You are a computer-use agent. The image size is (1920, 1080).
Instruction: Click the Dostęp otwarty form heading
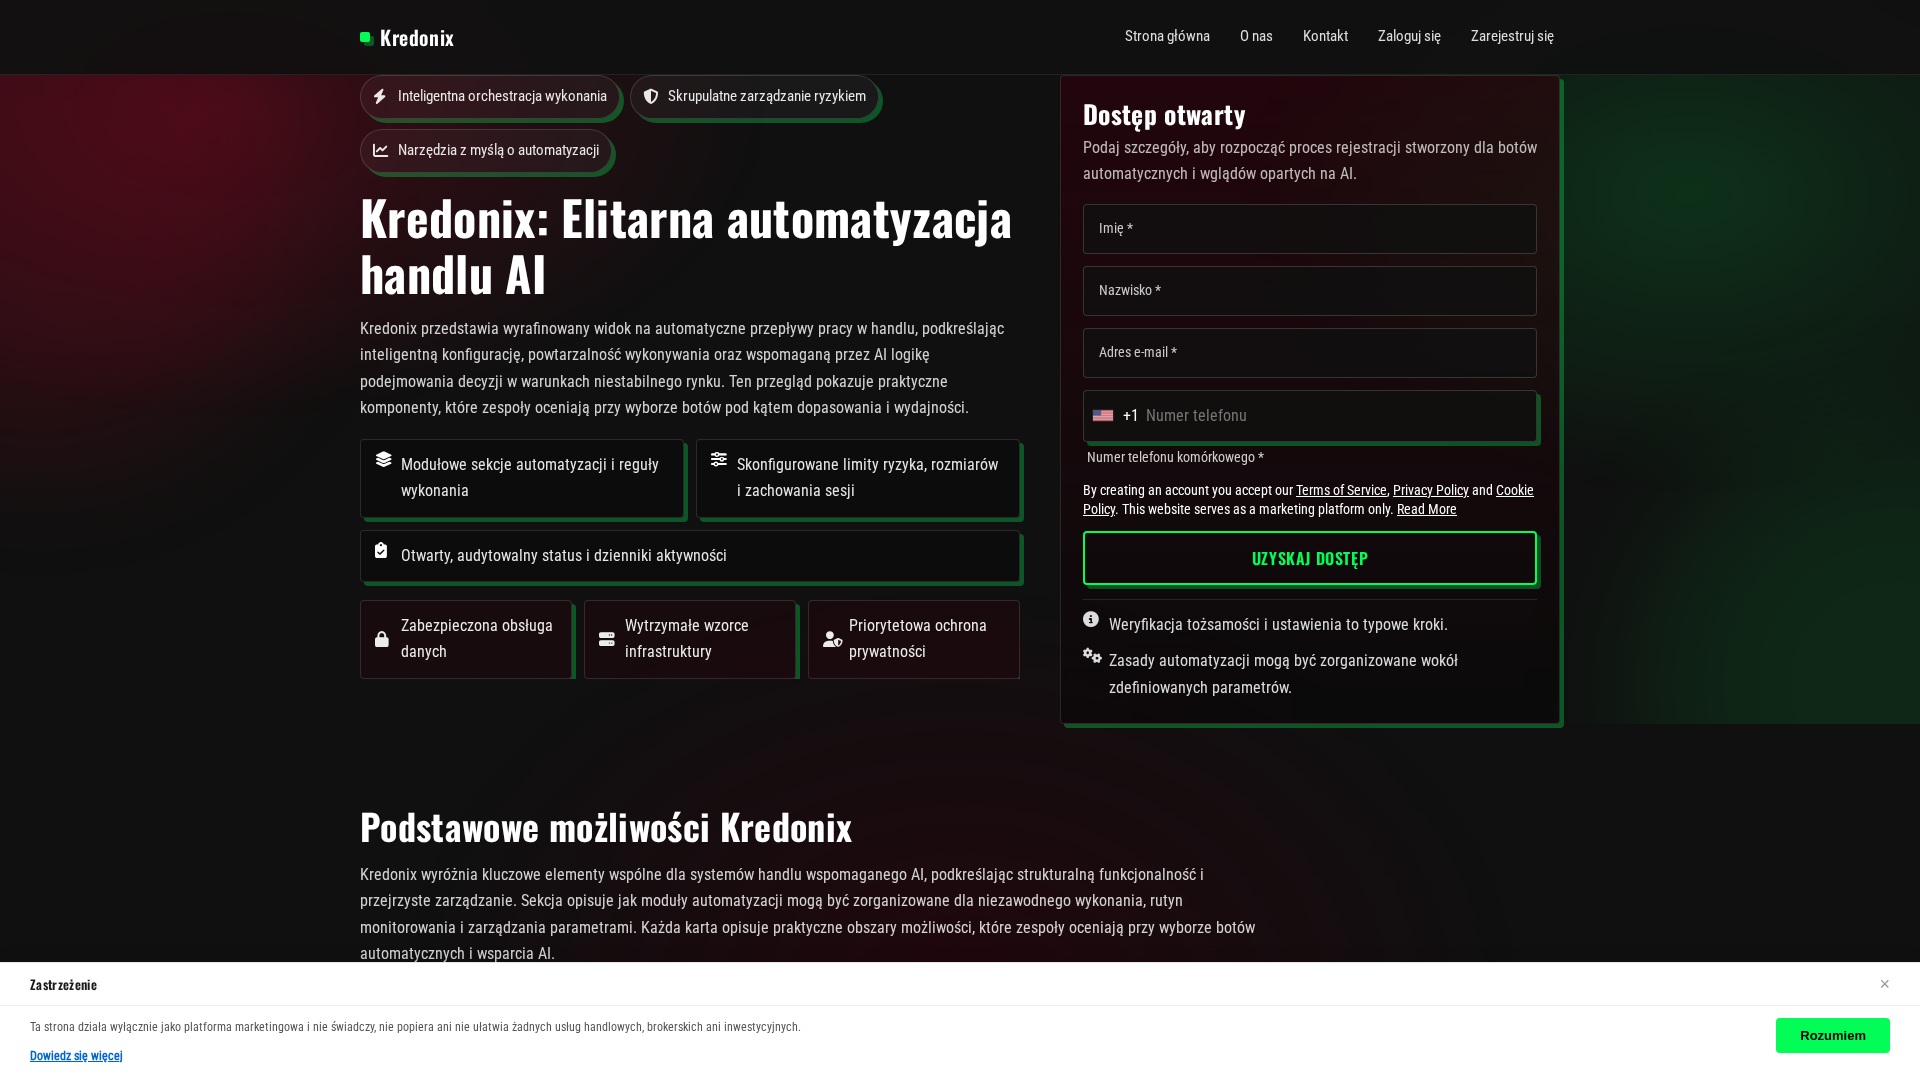1164,115
